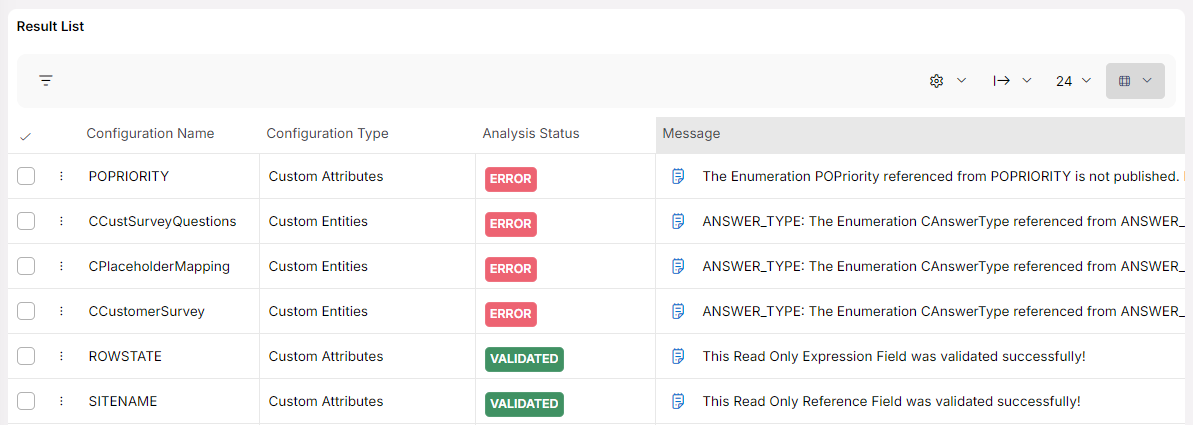The image size is (1193, 425).
Task: Check the CCustSurveyQuestions row checkbox
Action: tap(26, 221)
